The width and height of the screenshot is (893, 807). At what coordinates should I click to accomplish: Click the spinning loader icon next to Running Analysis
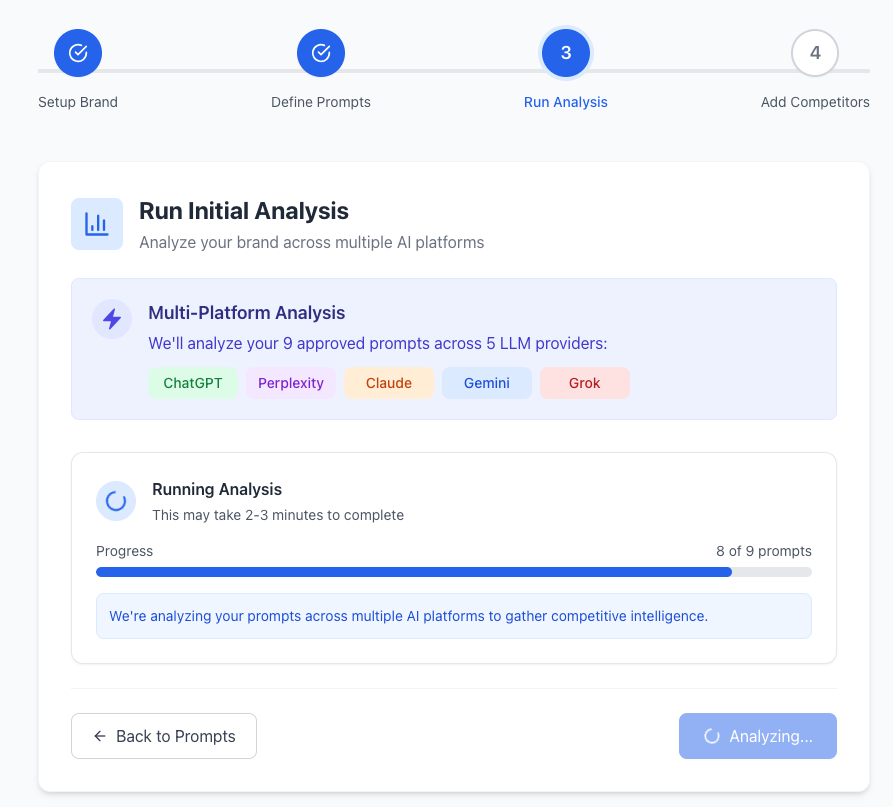(116, 500)
